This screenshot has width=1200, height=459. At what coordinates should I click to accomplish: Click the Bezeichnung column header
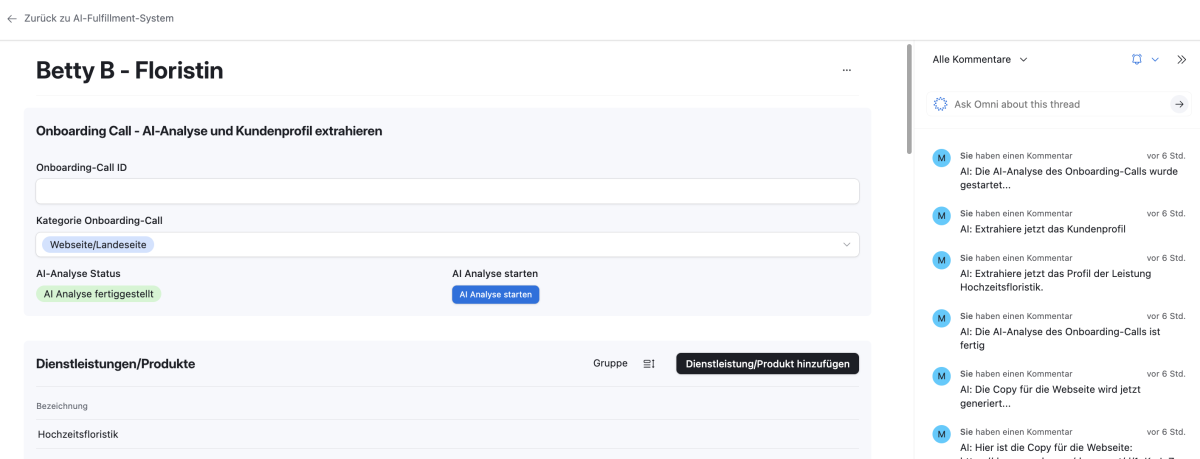(62, 406)
